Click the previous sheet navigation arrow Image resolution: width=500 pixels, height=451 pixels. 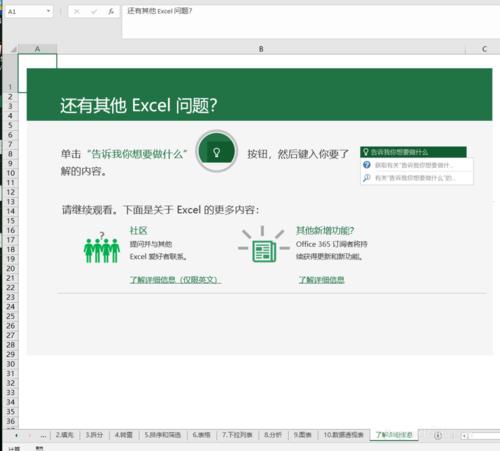(16, 435)
